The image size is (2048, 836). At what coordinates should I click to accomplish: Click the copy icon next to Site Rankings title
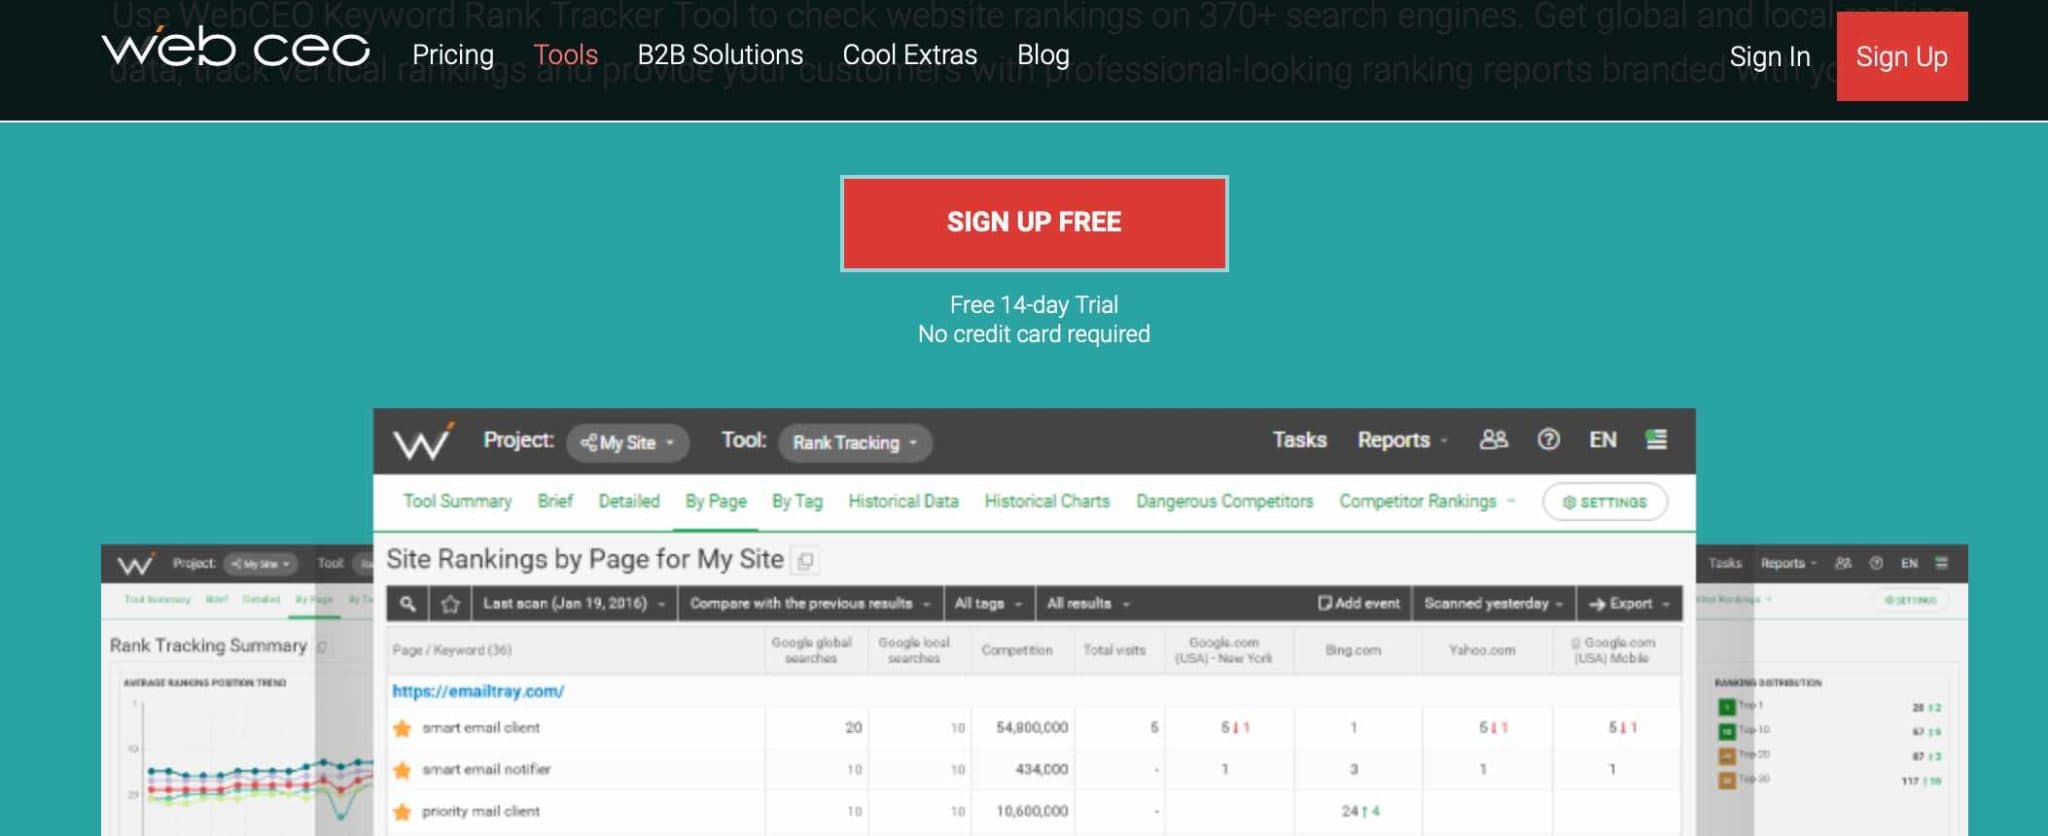coord(805,561)
